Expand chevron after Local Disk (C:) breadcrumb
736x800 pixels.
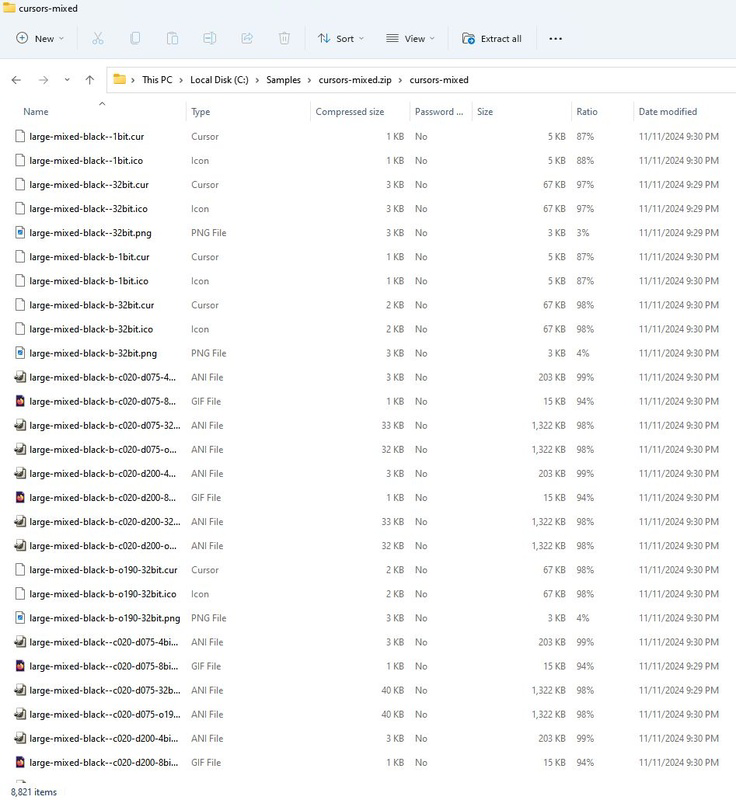257,80
